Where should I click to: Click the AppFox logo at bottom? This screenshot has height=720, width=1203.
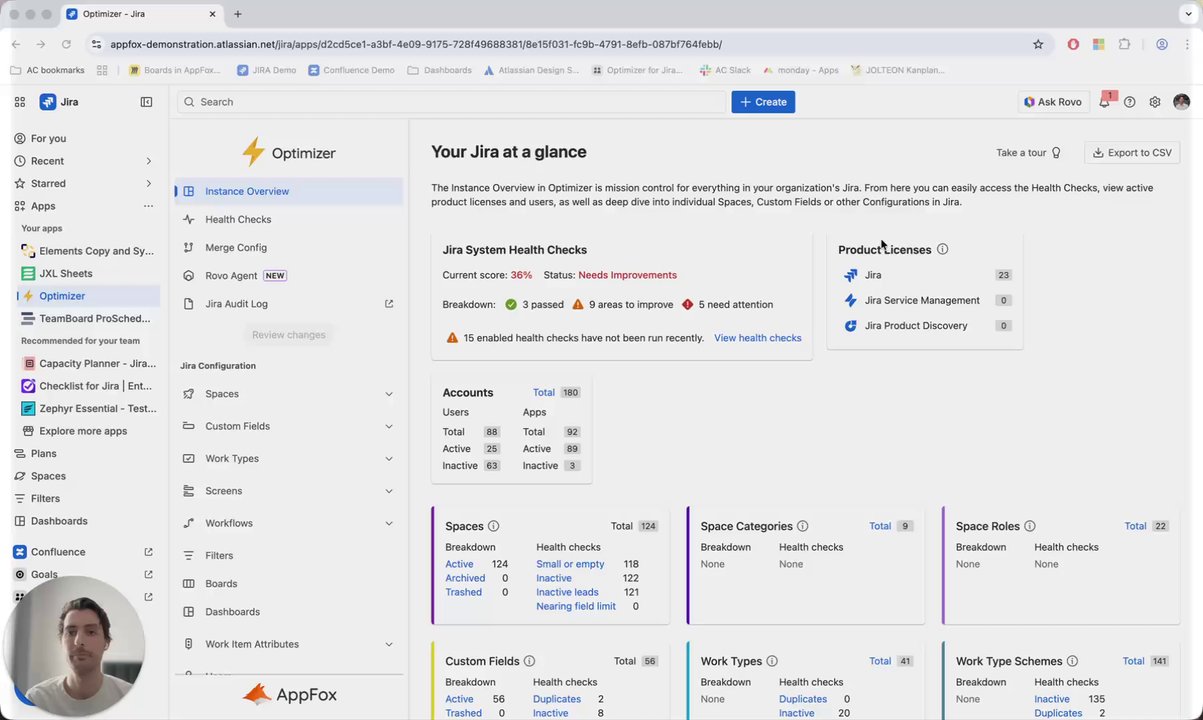[x=290, y=694]
